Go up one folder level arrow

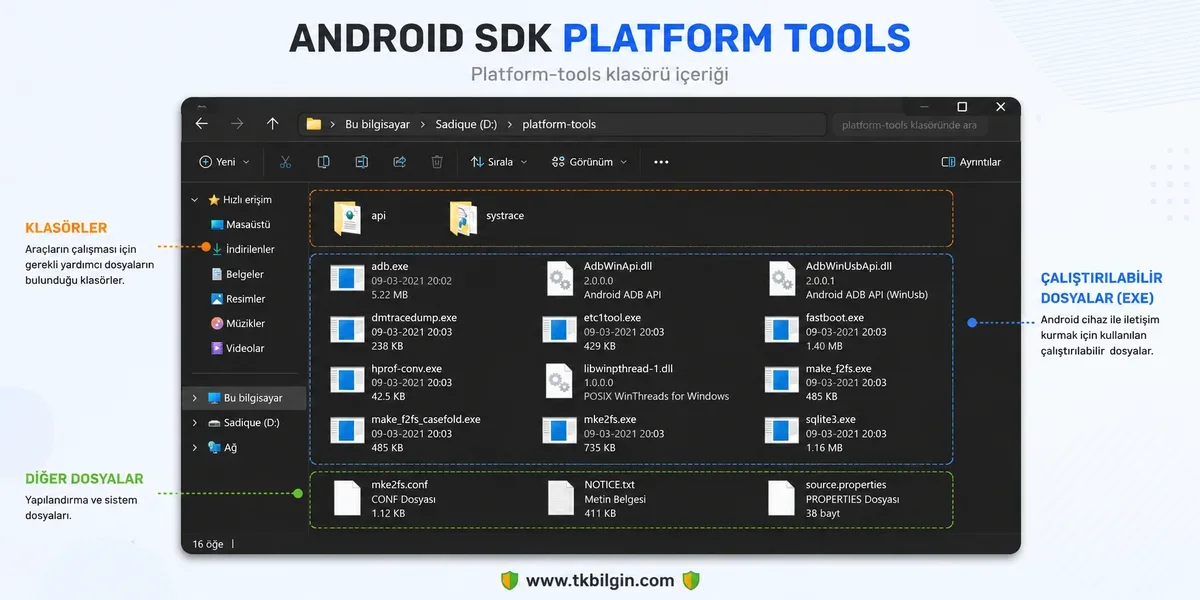[272, 124]
